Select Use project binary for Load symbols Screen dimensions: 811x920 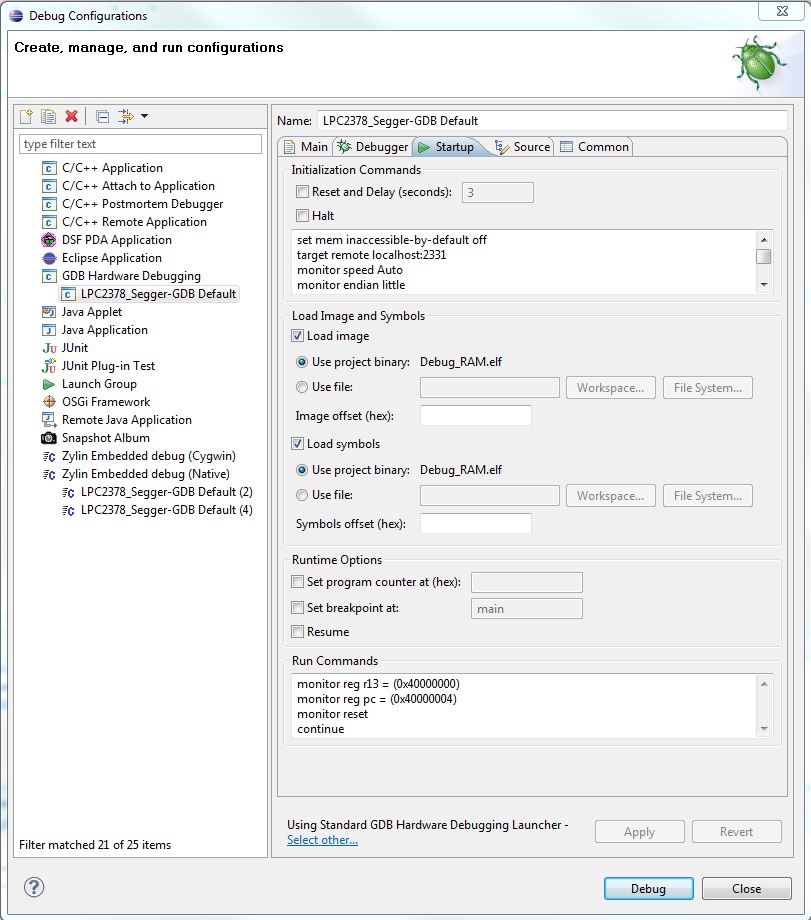[x=302, y=470]
